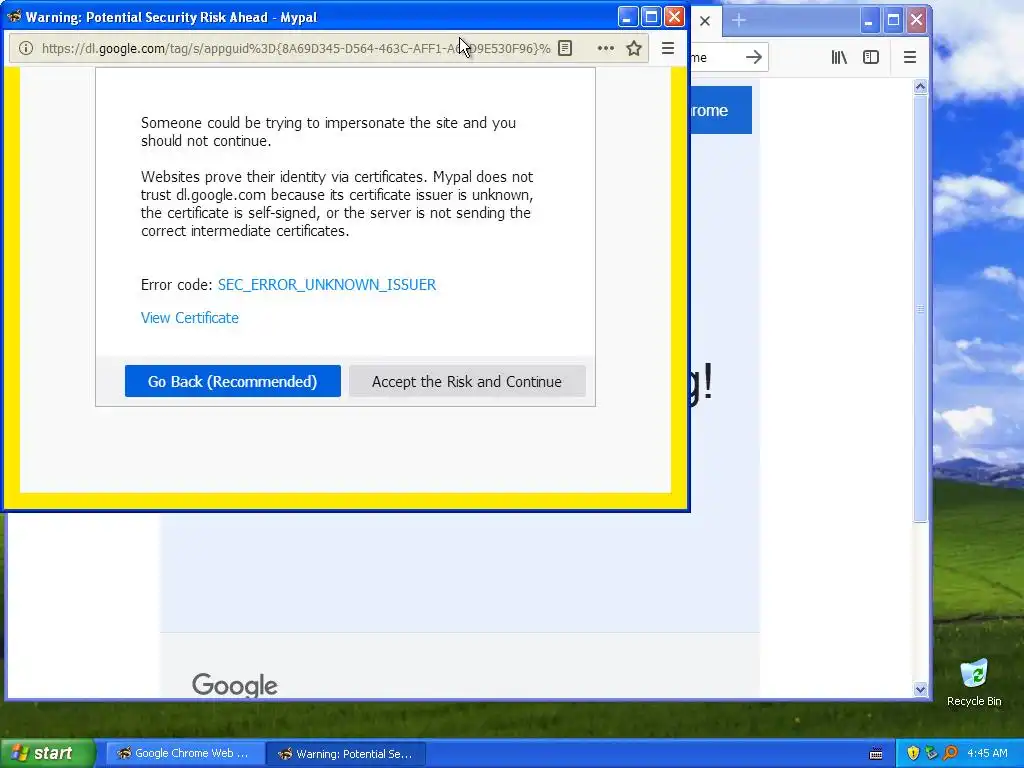The height and width of the screenshot is (768, 1024).
Task: Click the Google logo in the page footer
Action: [234, 685]
